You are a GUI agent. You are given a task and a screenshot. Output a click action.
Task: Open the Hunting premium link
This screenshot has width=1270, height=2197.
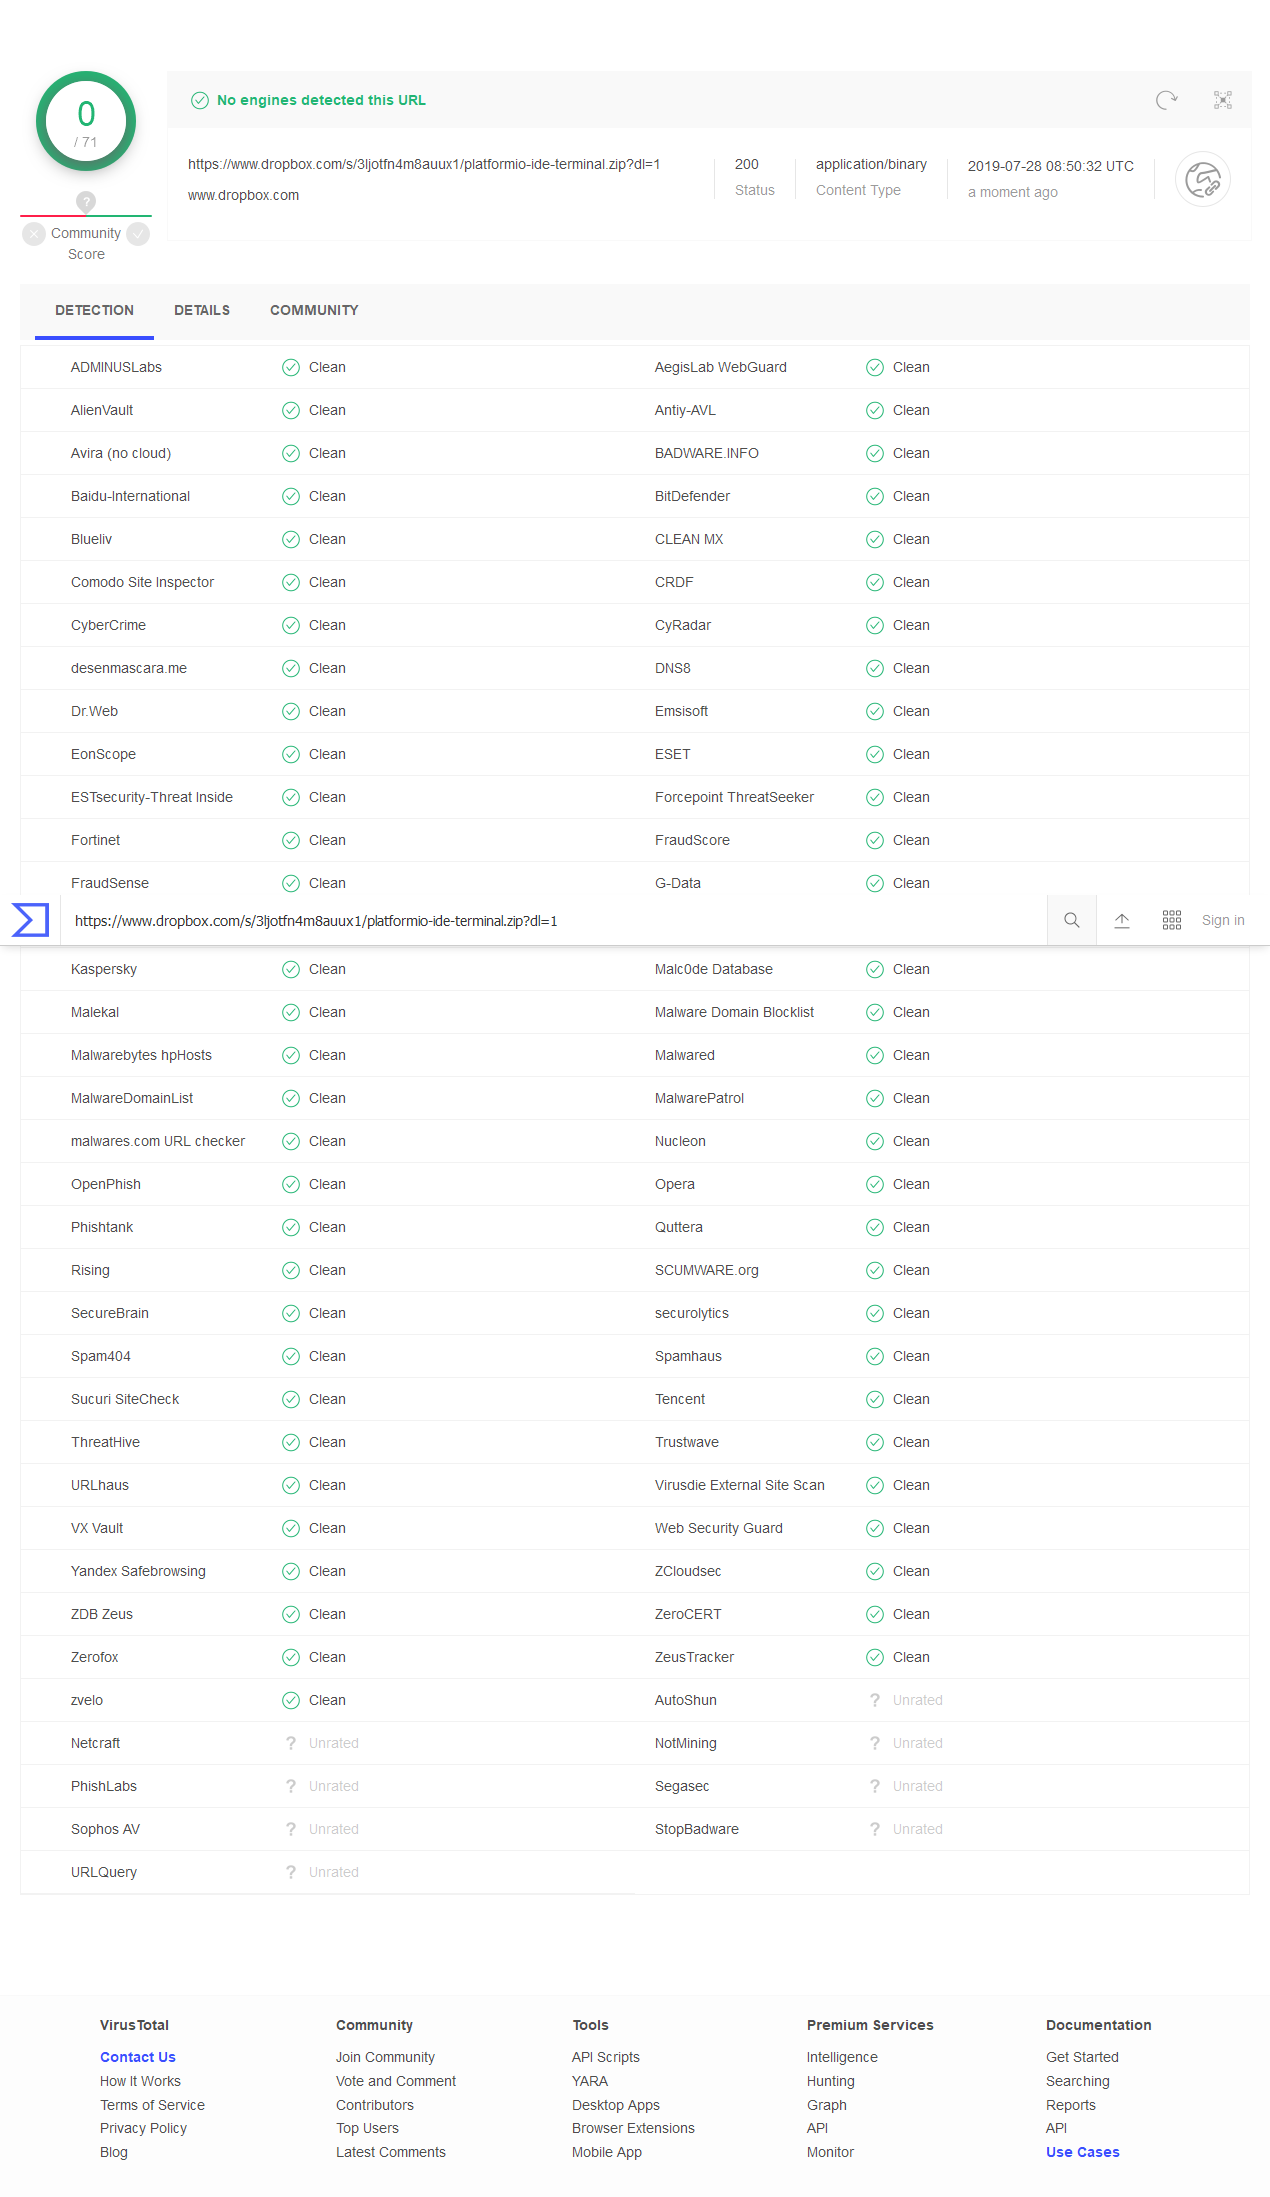(831, 2081)
